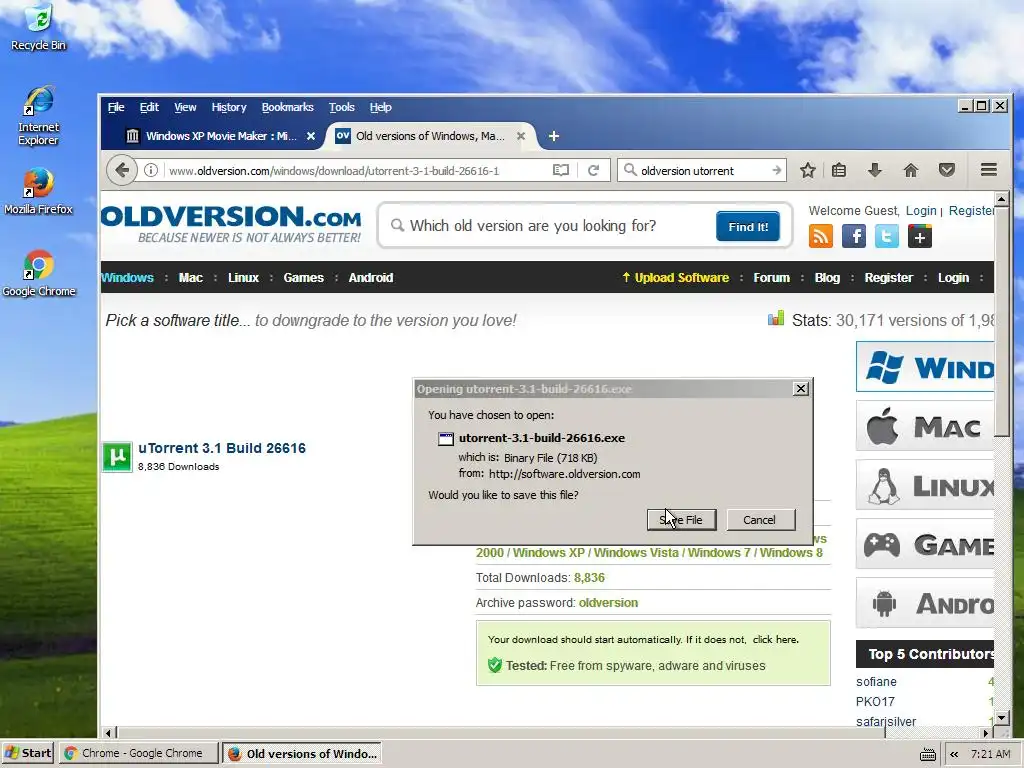The height and width of the screenshot is (768, 1024).
Task: Reload the current page
Action: [x=593, y=170]
